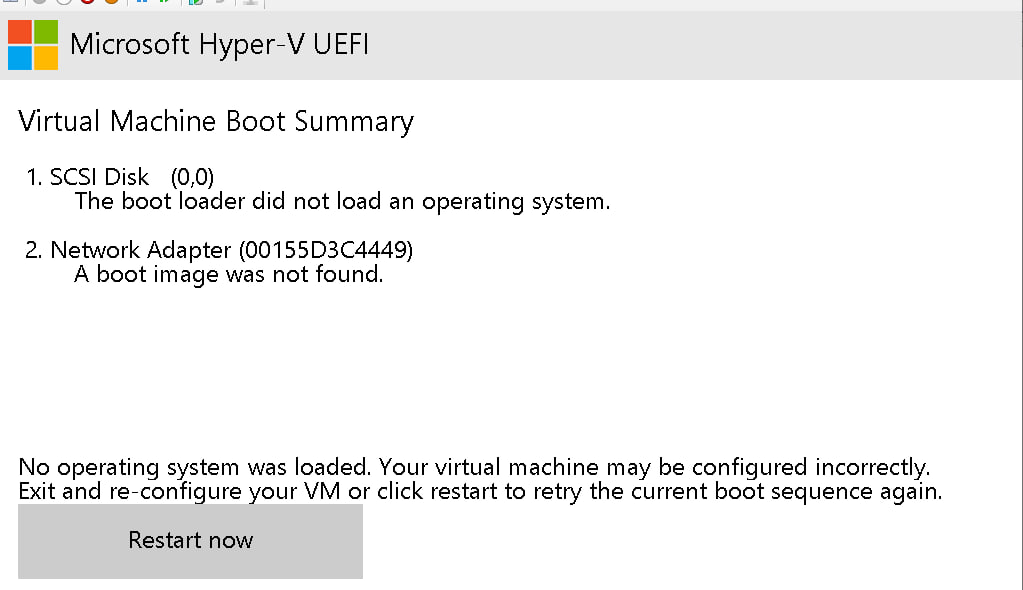Click the Microsoft Hyper-V UEFI title
Viewport: 1023px width, 590px height.
[219, 45]
